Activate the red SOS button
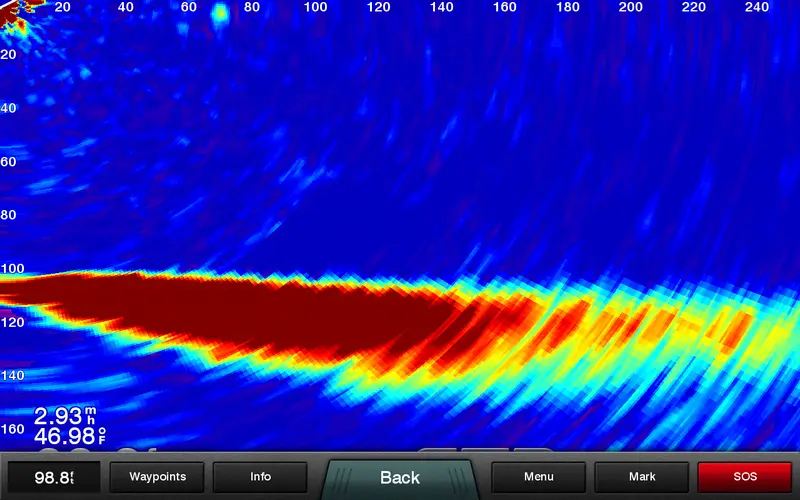 tap(743, 477)
